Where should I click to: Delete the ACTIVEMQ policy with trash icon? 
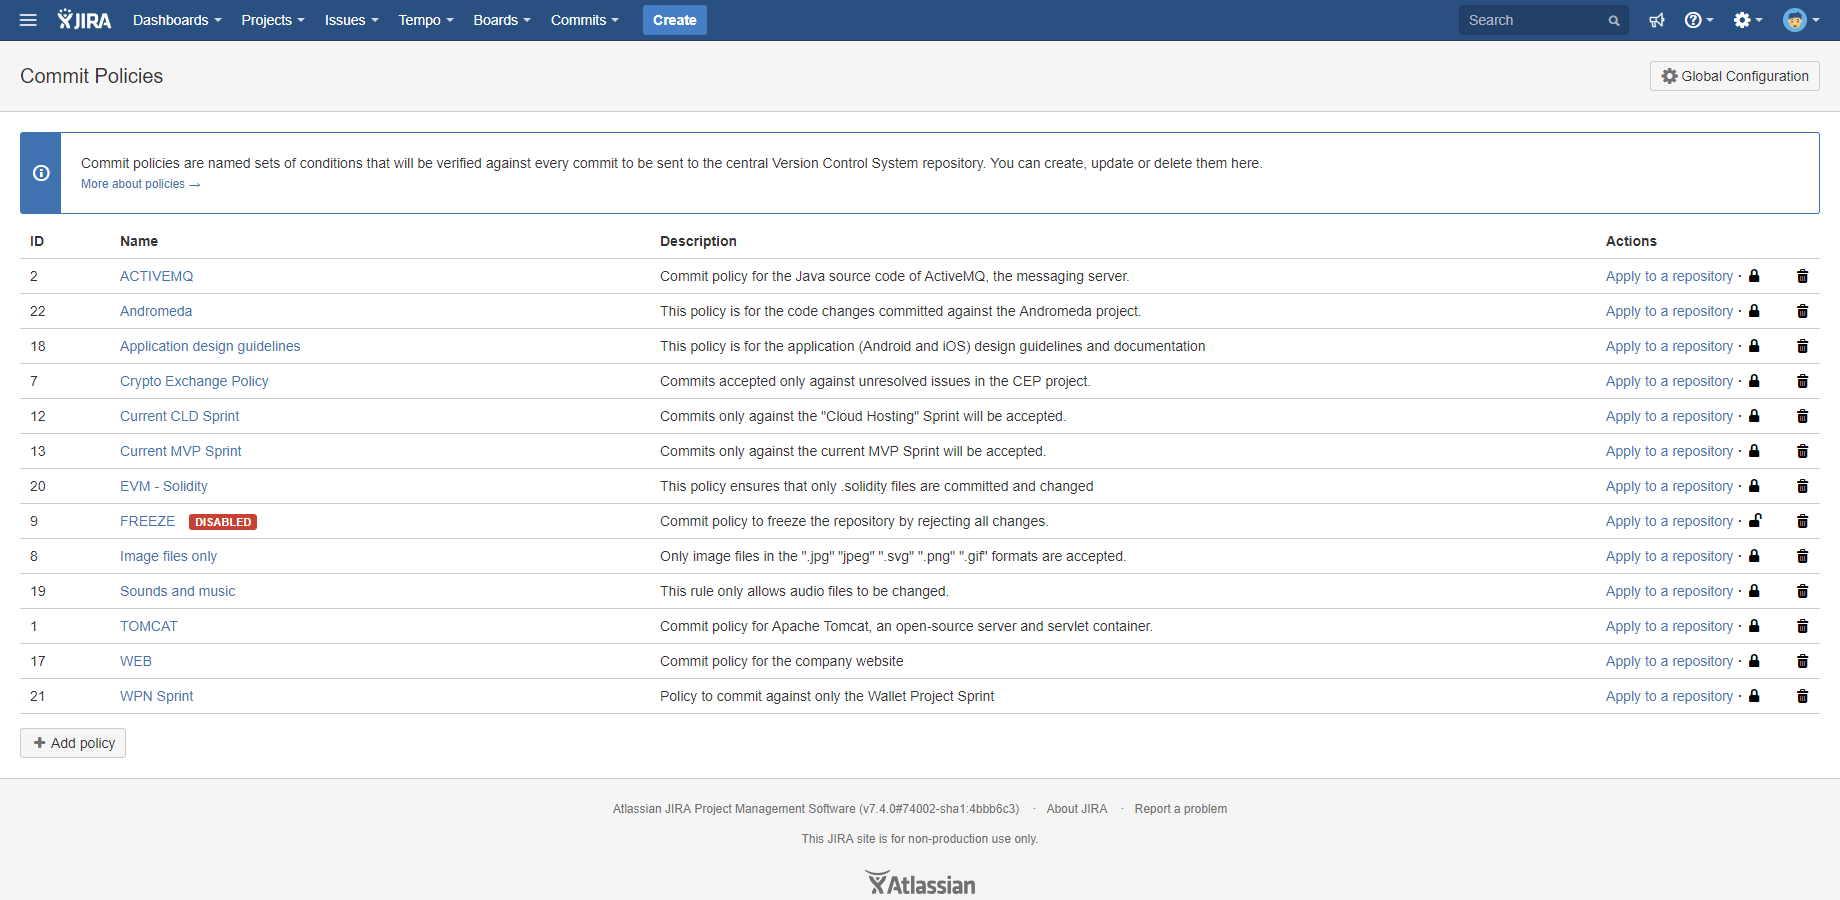tap(1802, 276)
